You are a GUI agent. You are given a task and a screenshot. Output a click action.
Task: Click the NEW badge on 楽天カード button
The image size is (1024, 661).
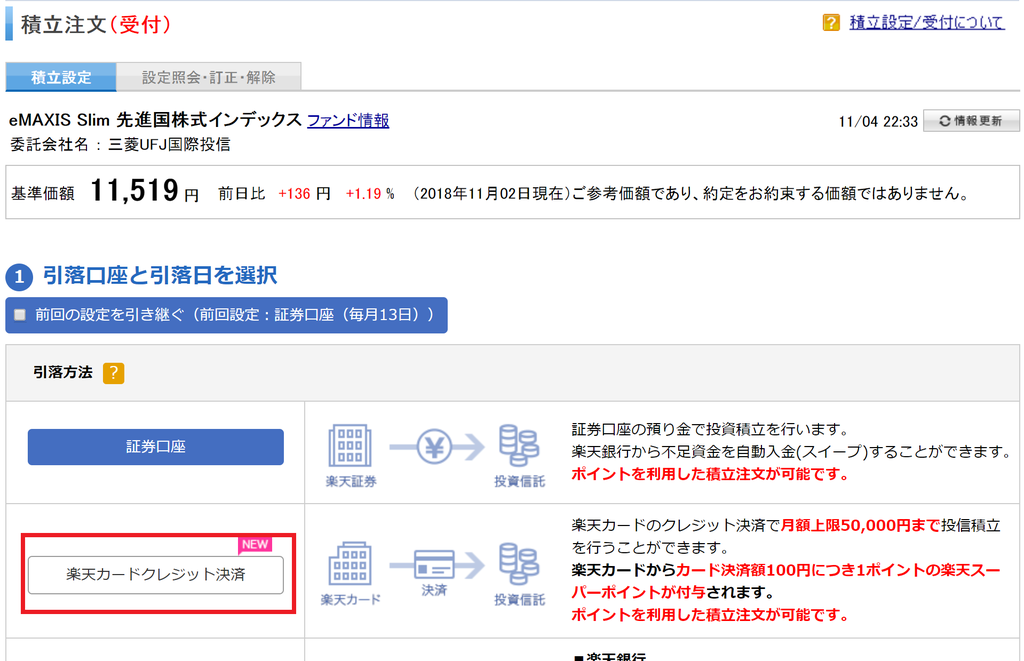(x=255, y=545)
